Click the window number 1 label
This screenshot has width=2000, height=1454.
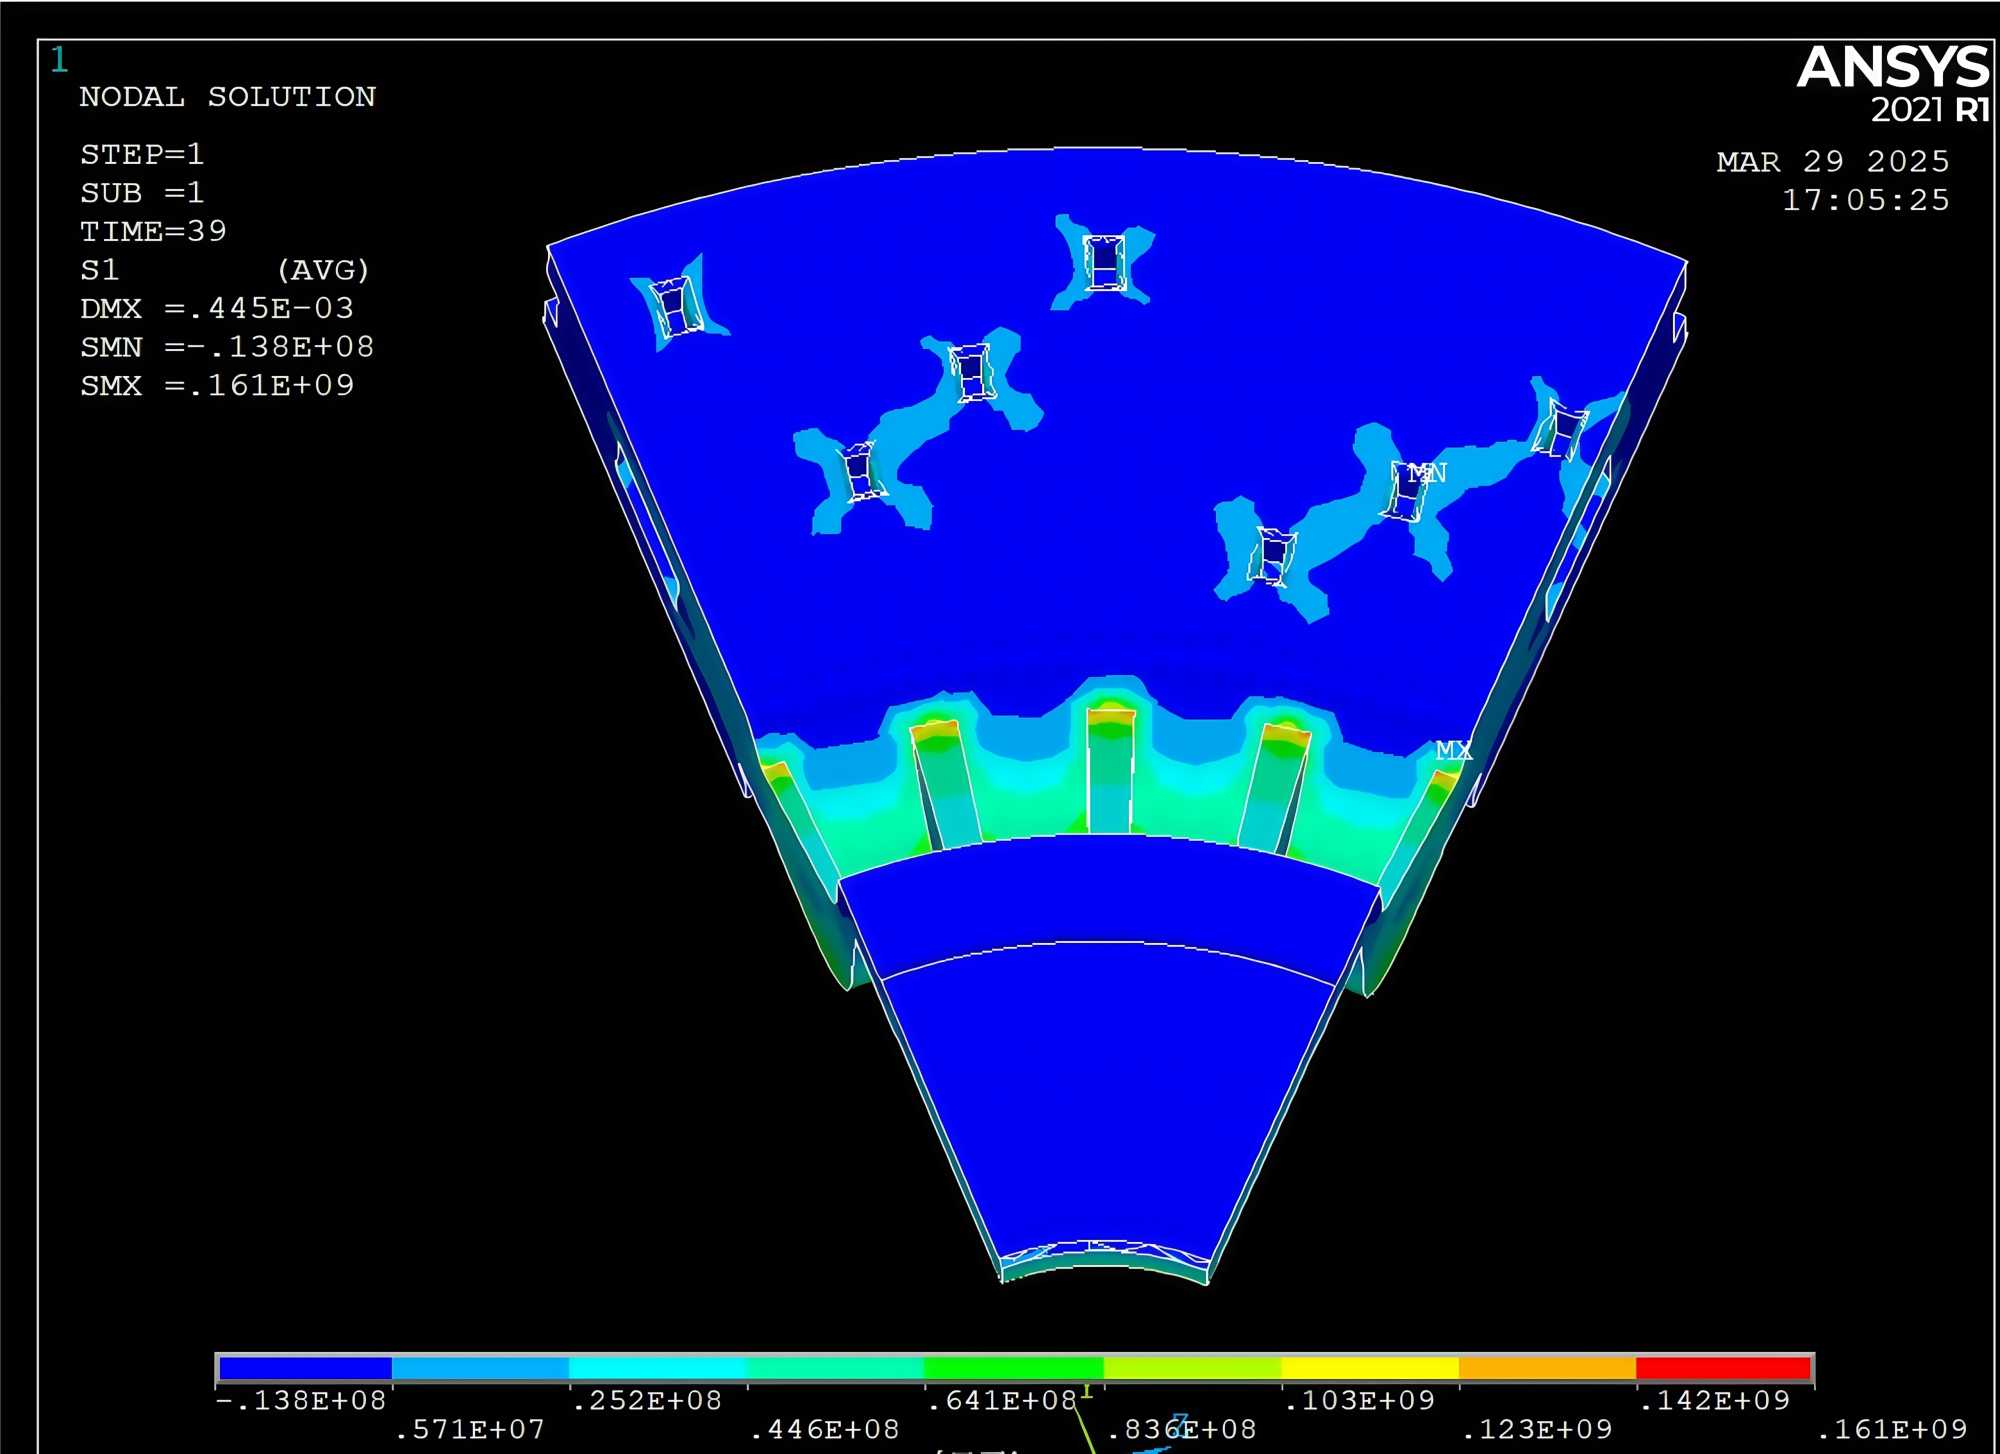59,60
